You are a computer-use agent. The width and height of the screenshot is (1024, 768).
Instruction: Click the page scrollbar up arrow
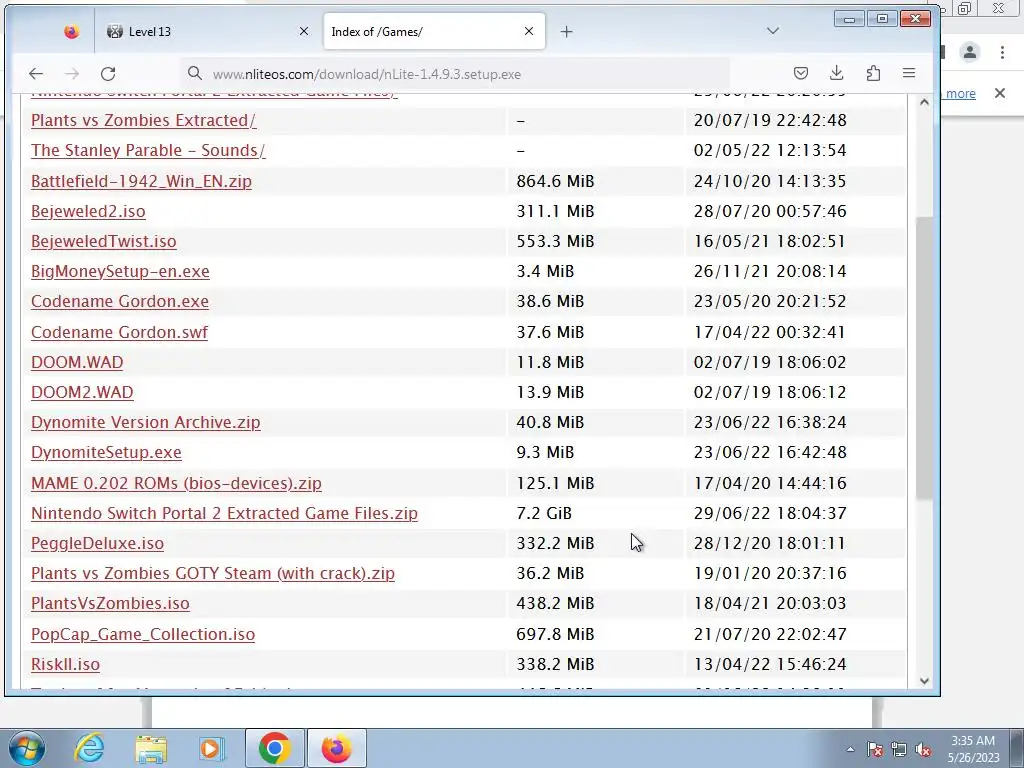click(924, 102)
